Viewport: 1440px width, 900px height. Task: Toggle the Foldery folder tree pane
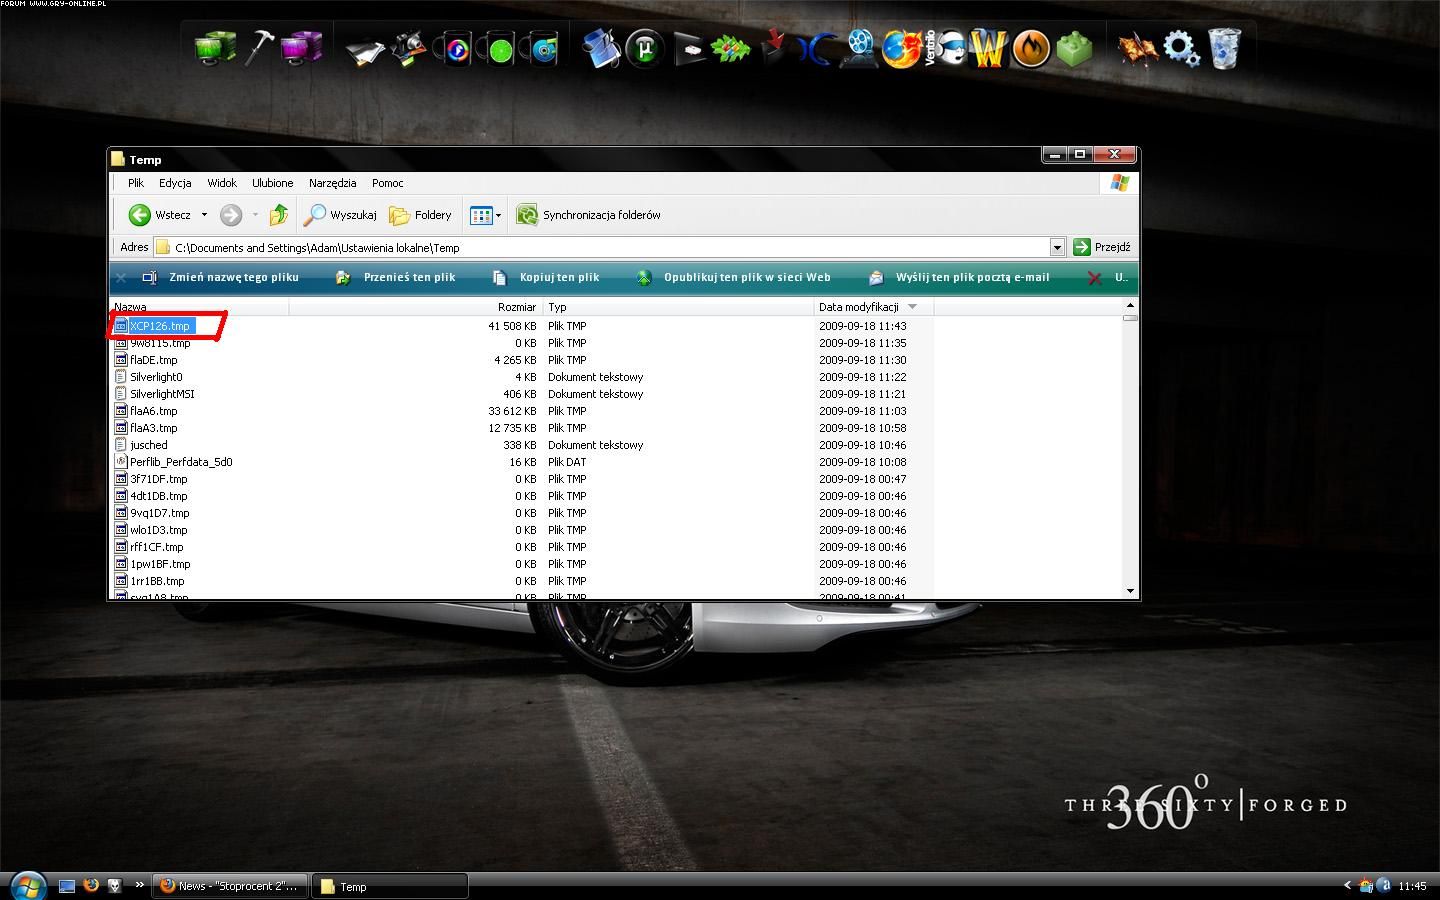pyautogui.click(x=421, y=215)
